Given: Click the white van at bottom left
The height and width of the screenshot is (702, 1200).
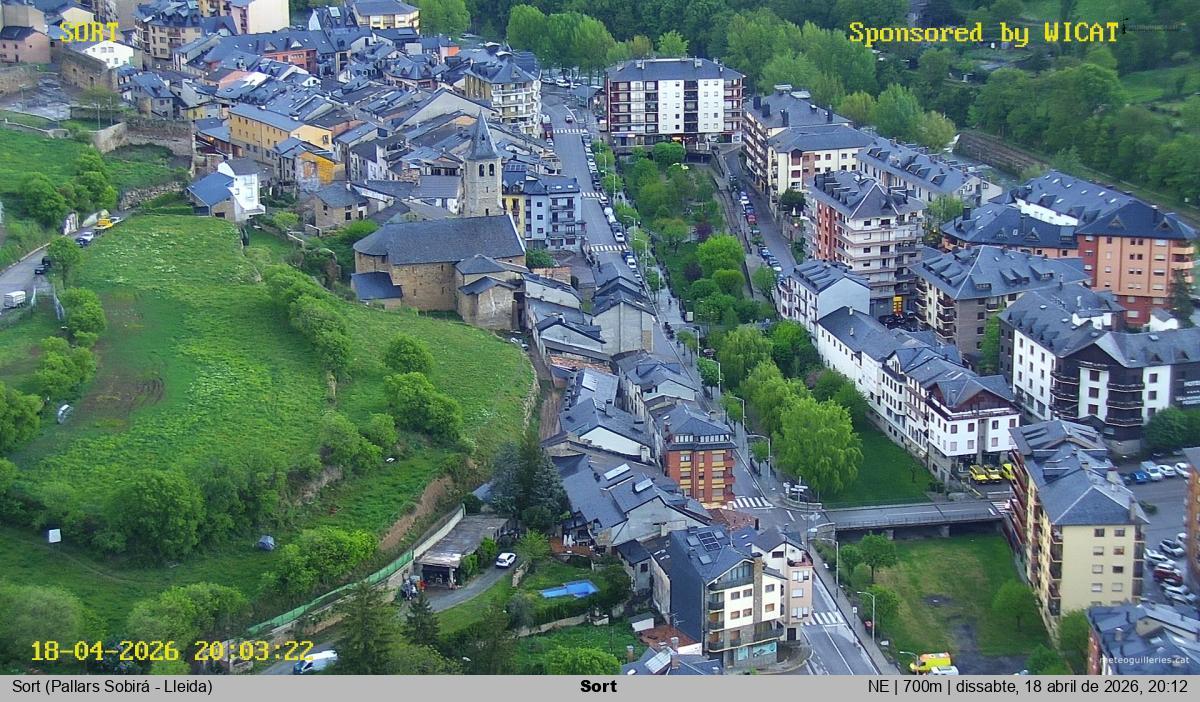Looking at the screenshot, I should coord(316,661).
